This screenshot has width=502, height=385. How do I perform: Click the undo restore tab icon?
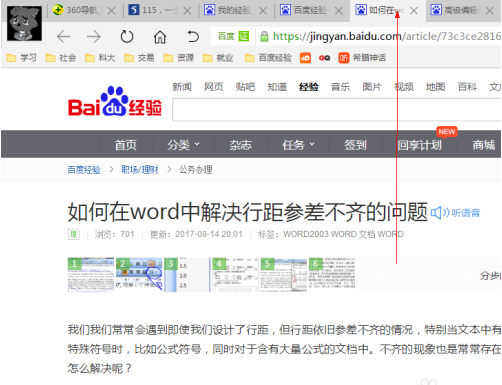point(193,37)
